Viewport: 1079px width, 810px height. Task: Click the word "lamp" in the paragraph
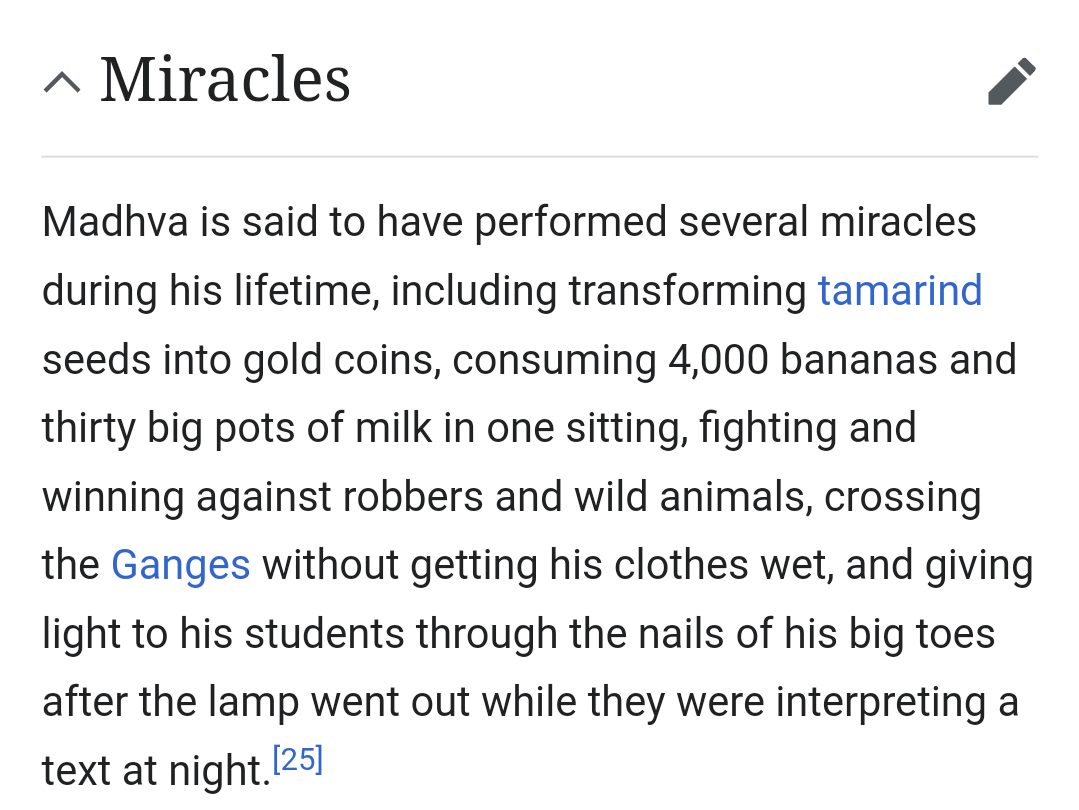[253, 702]
